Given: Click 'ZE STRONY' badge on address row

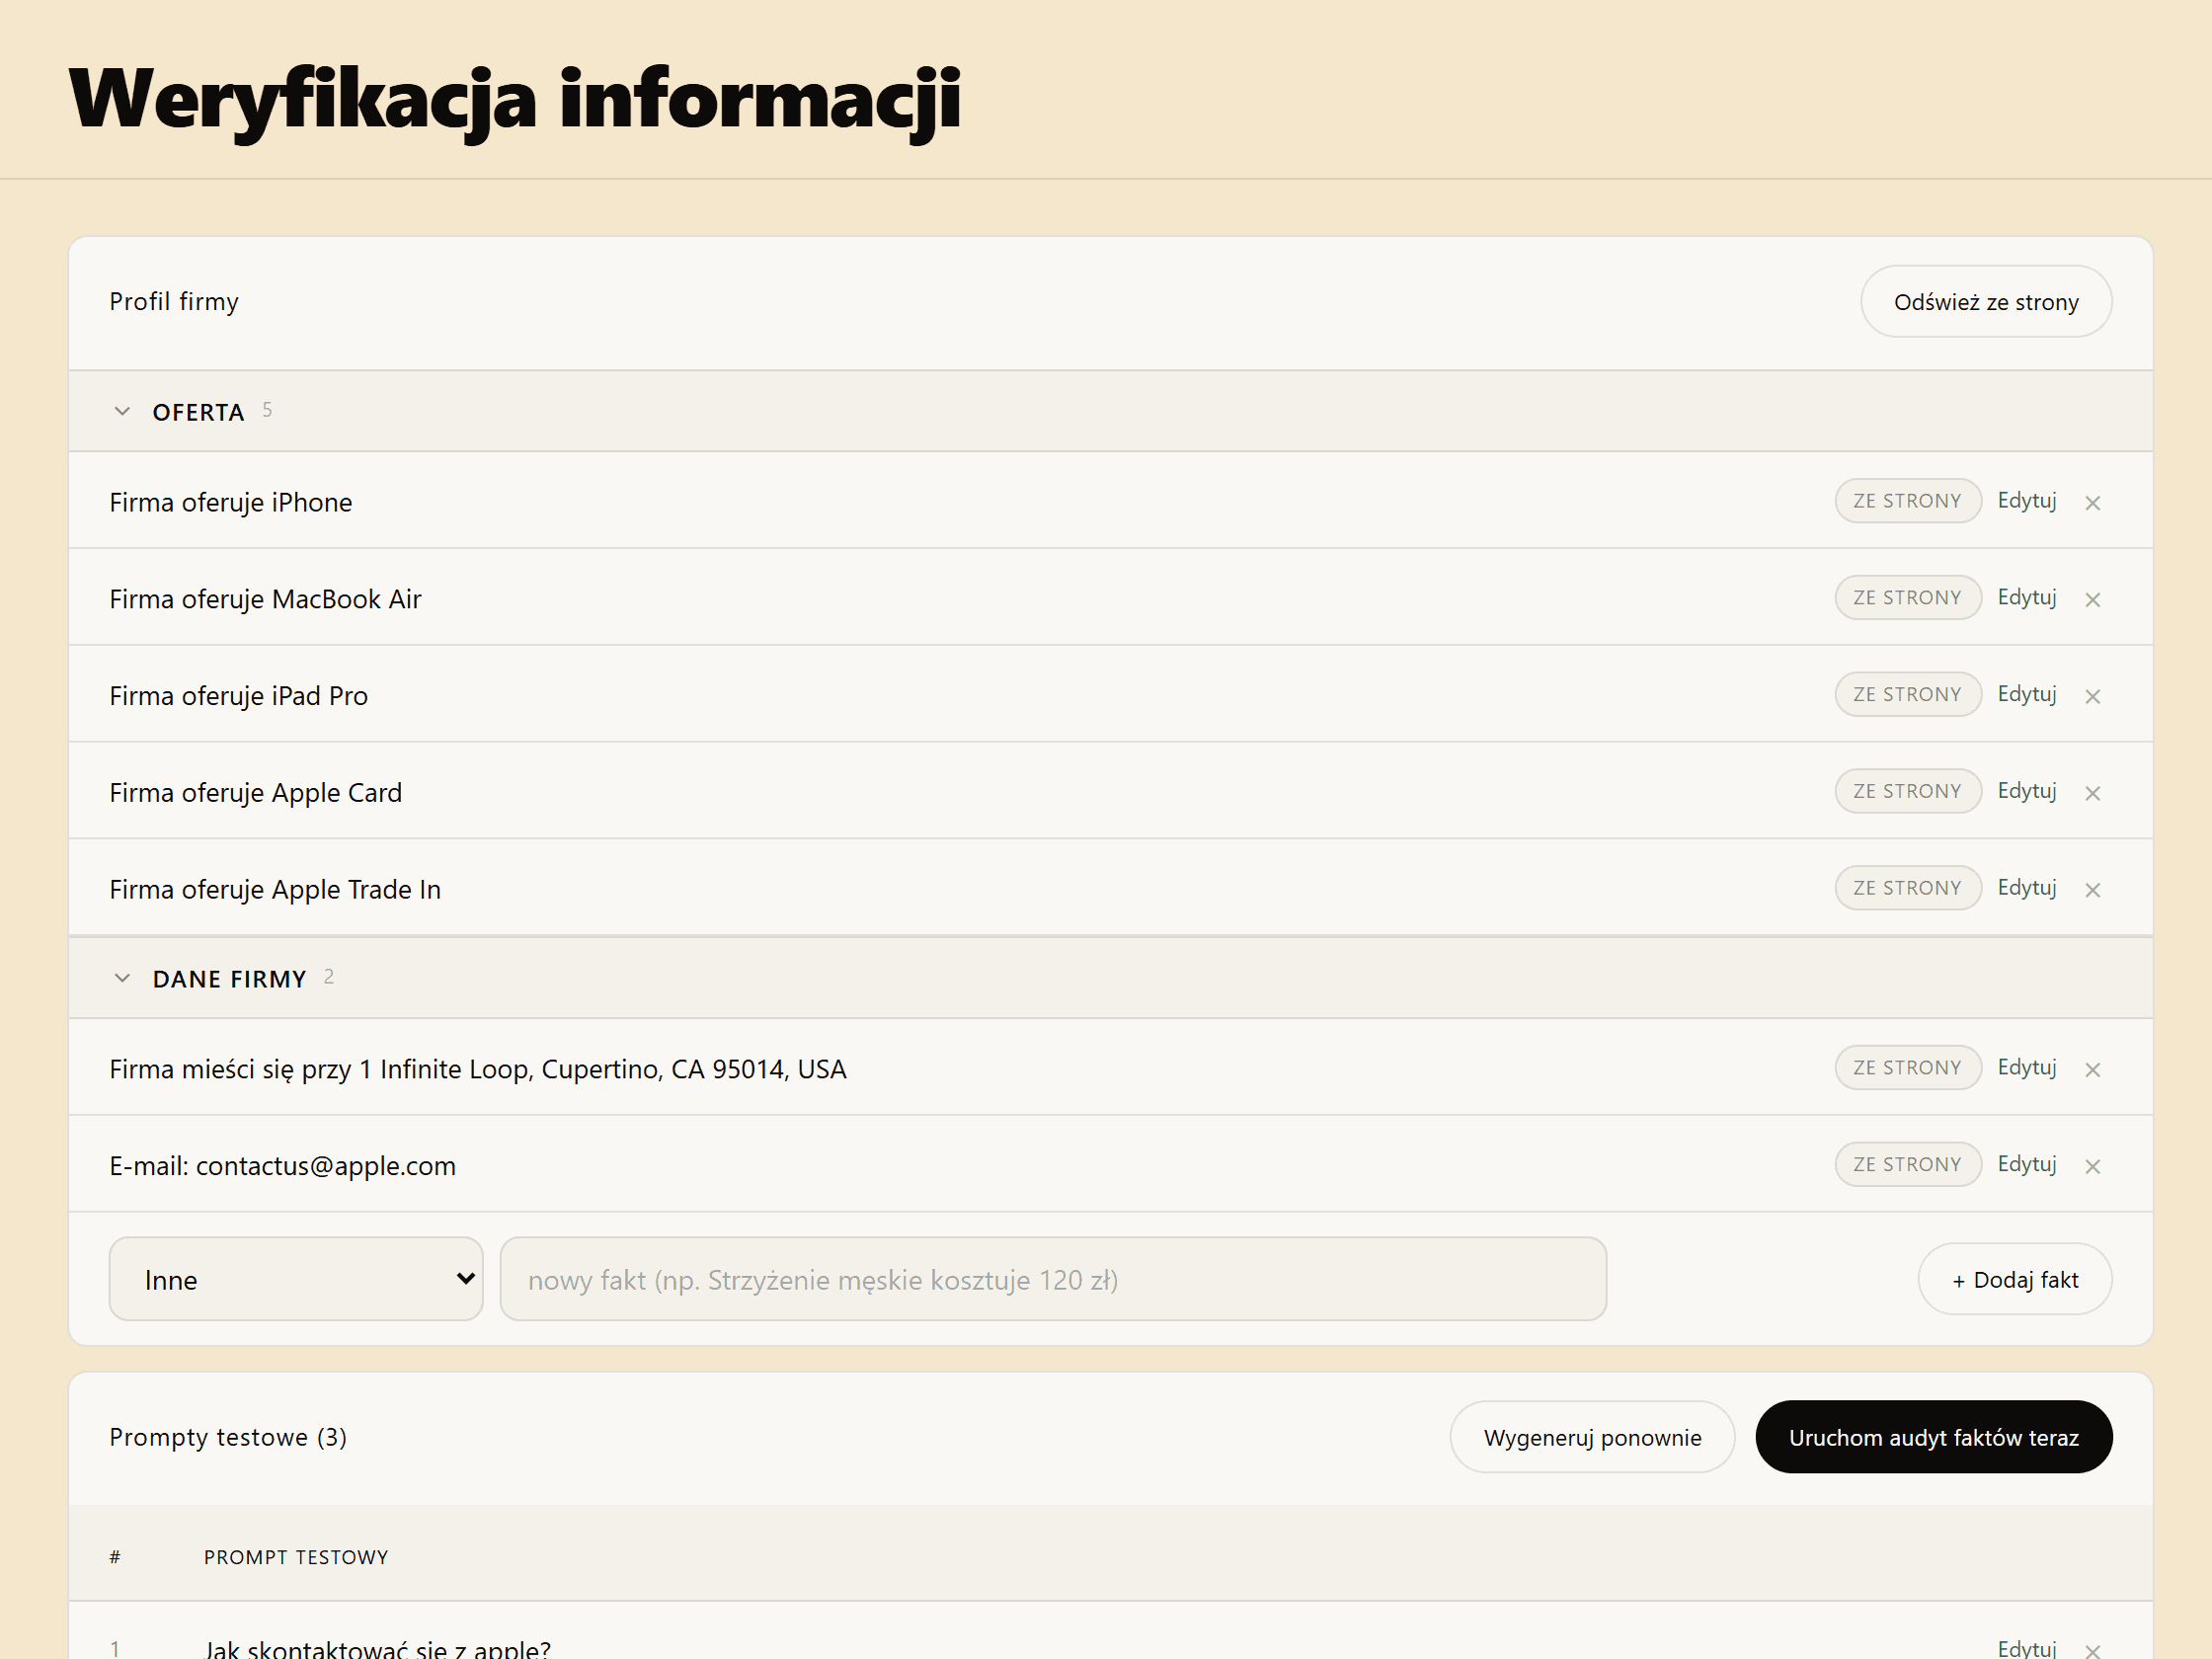Looking at the screenshot, I should pyautogui.click(x=1908, y=1067).
